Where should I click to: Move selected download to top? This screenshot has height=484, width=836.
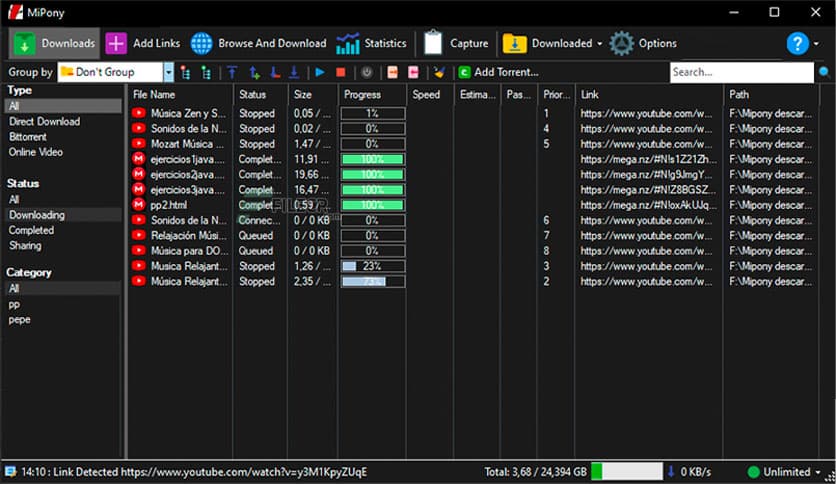(232, 72)
